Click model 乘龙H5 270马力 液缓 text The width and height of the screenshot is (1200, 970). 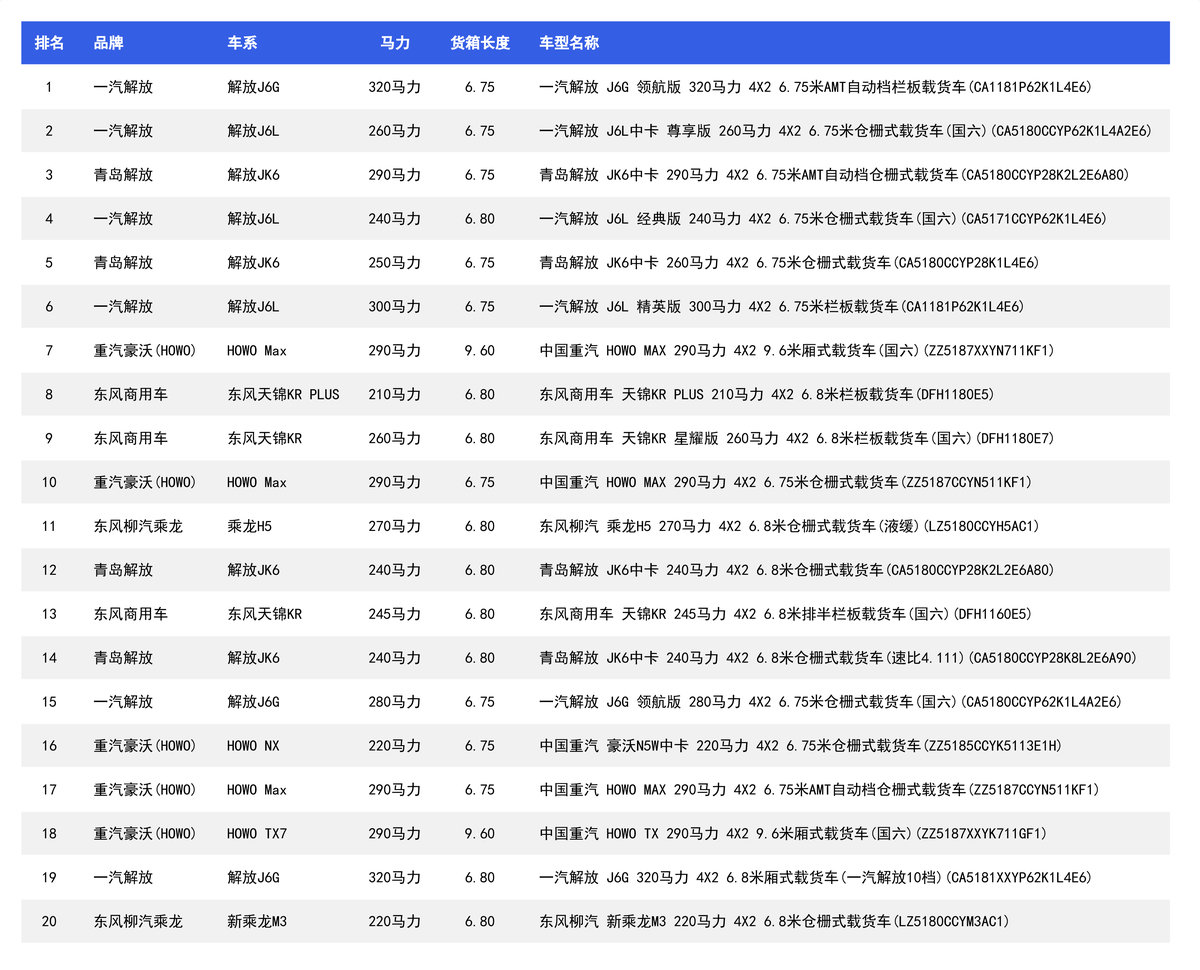(x=790, y=527)
